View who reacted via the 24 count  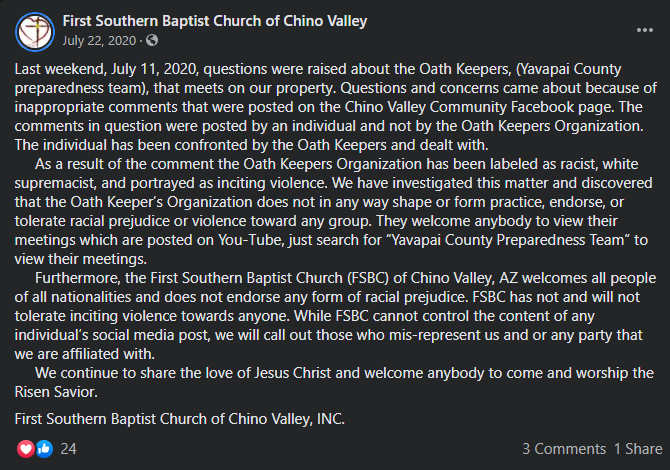point(68,449)
